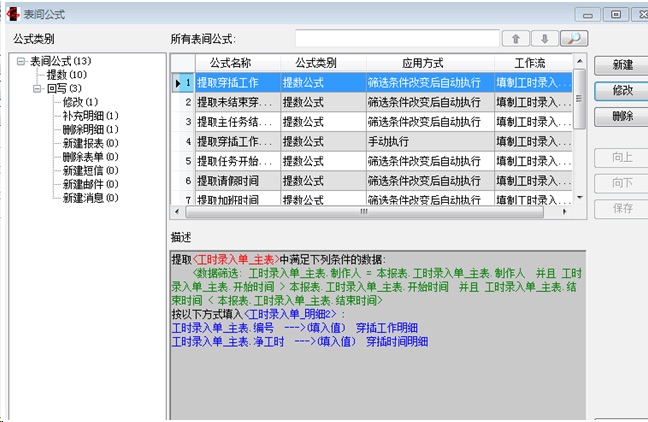Viewport: 648px width, 422px height.
Task: Click the table's vertical scrollbar down arrow
Action: coord(581,199)
